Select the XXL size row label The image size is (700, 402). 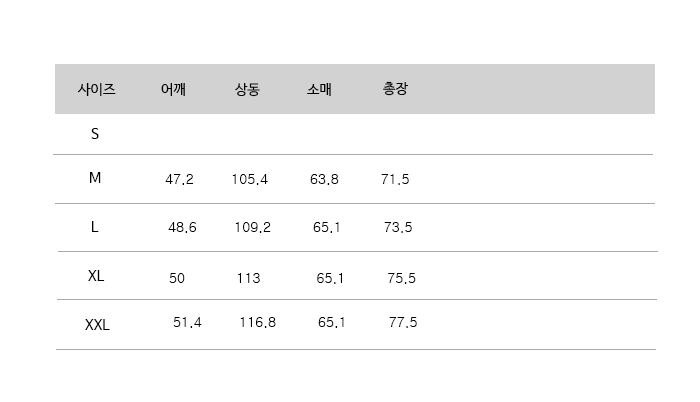coord(97,324)
